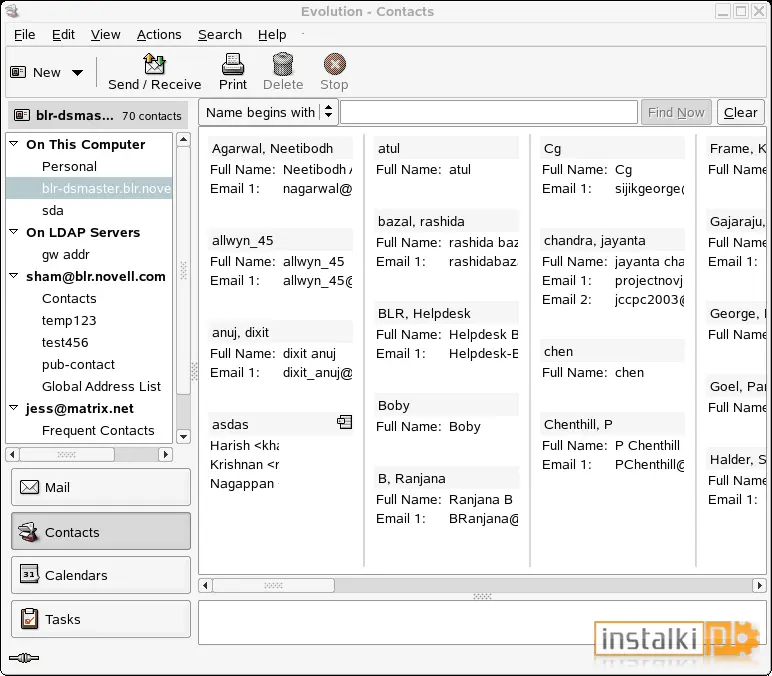
Task: Click the Calendars icon
Action: (29, 574)
